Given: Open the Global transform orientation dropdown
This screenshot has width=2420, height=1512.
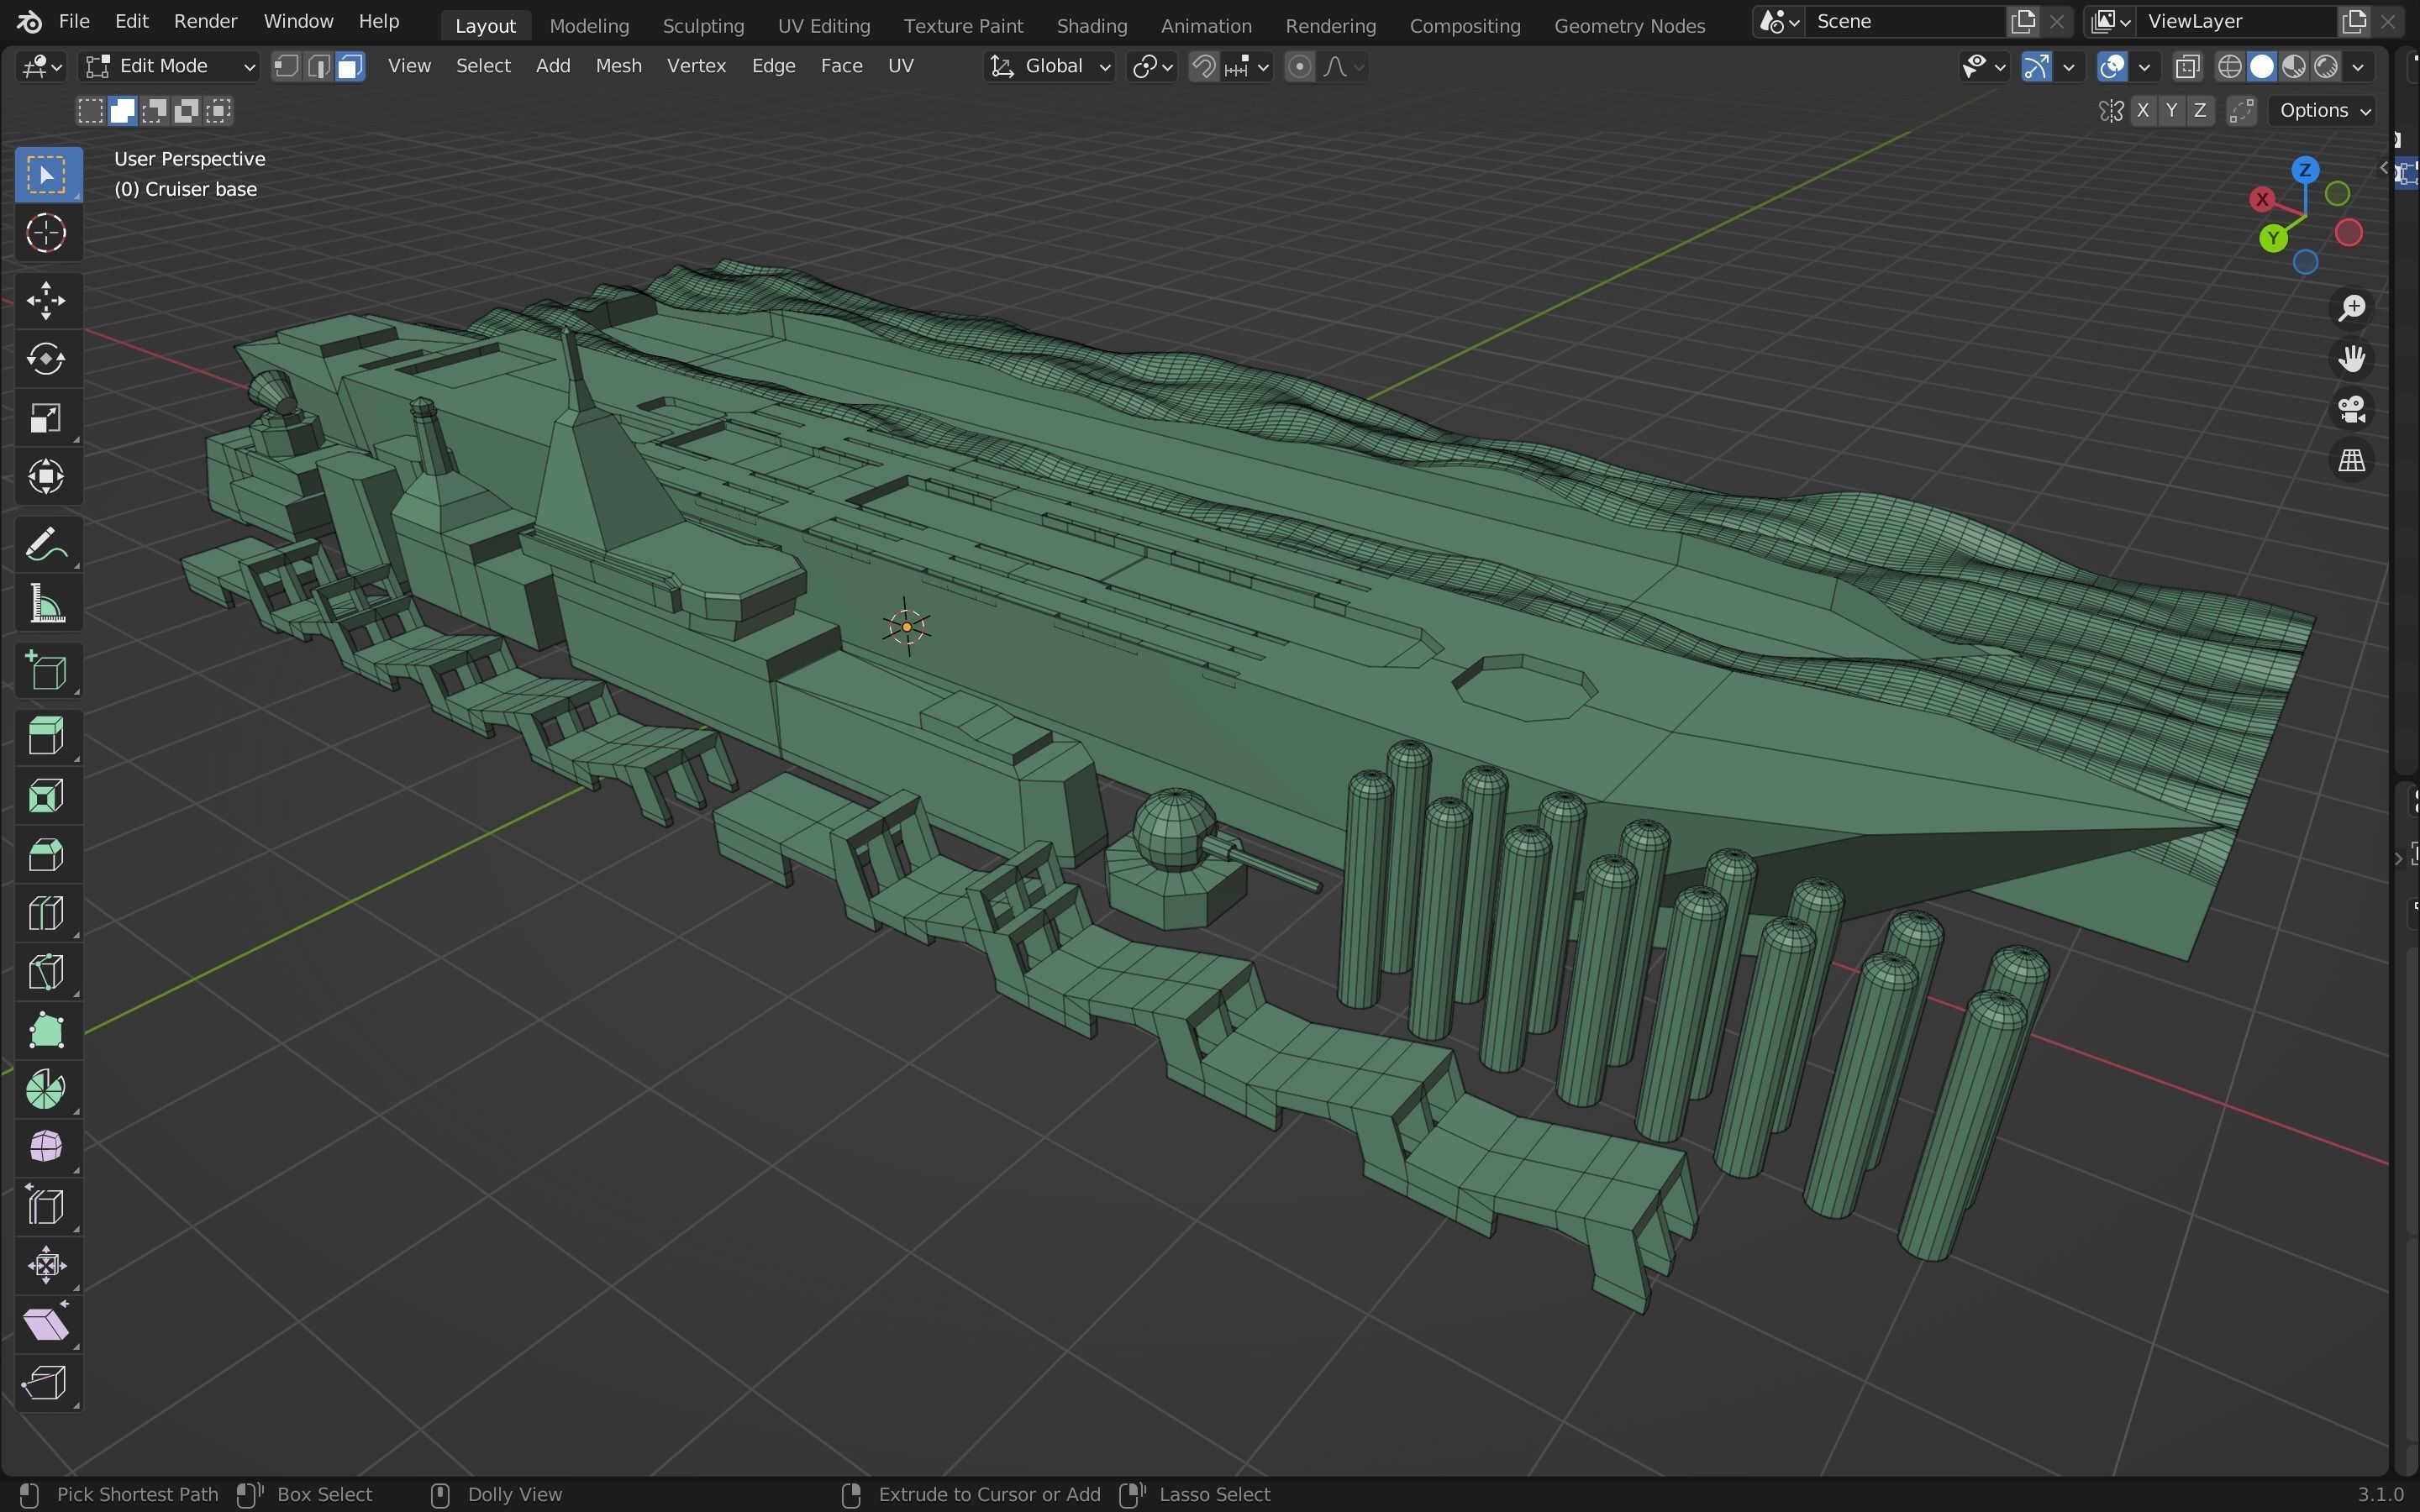Looking at the screenshot, I should [x=1048, y=66].
